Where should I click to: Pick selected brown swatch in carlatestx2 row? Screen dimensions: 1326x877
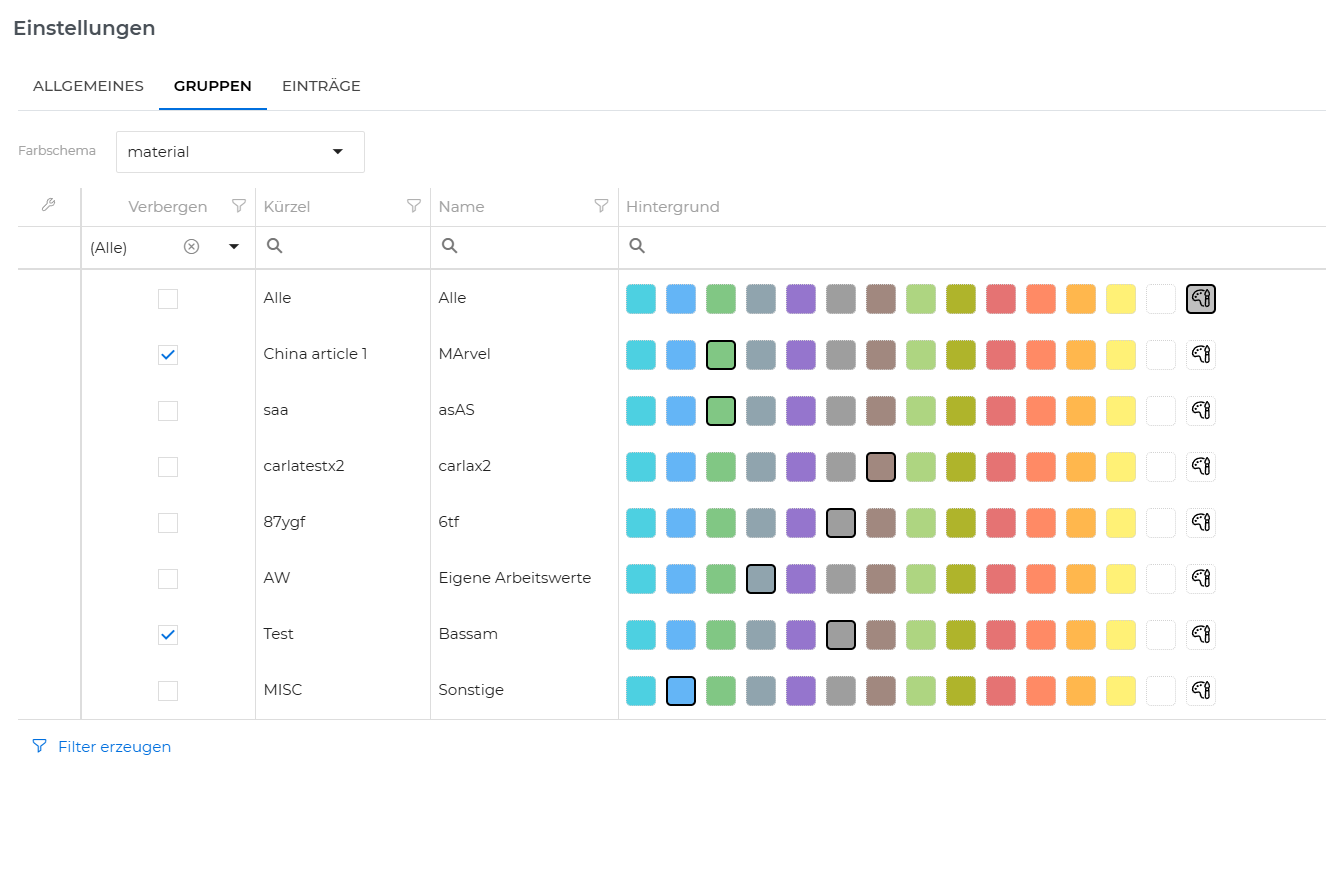pos(881,467)
